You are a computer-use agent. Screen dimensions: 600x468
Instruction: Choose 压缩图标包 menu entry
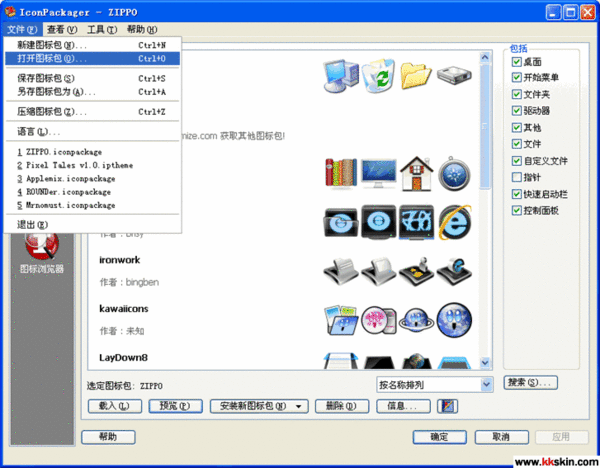click(x=92, y=112)
